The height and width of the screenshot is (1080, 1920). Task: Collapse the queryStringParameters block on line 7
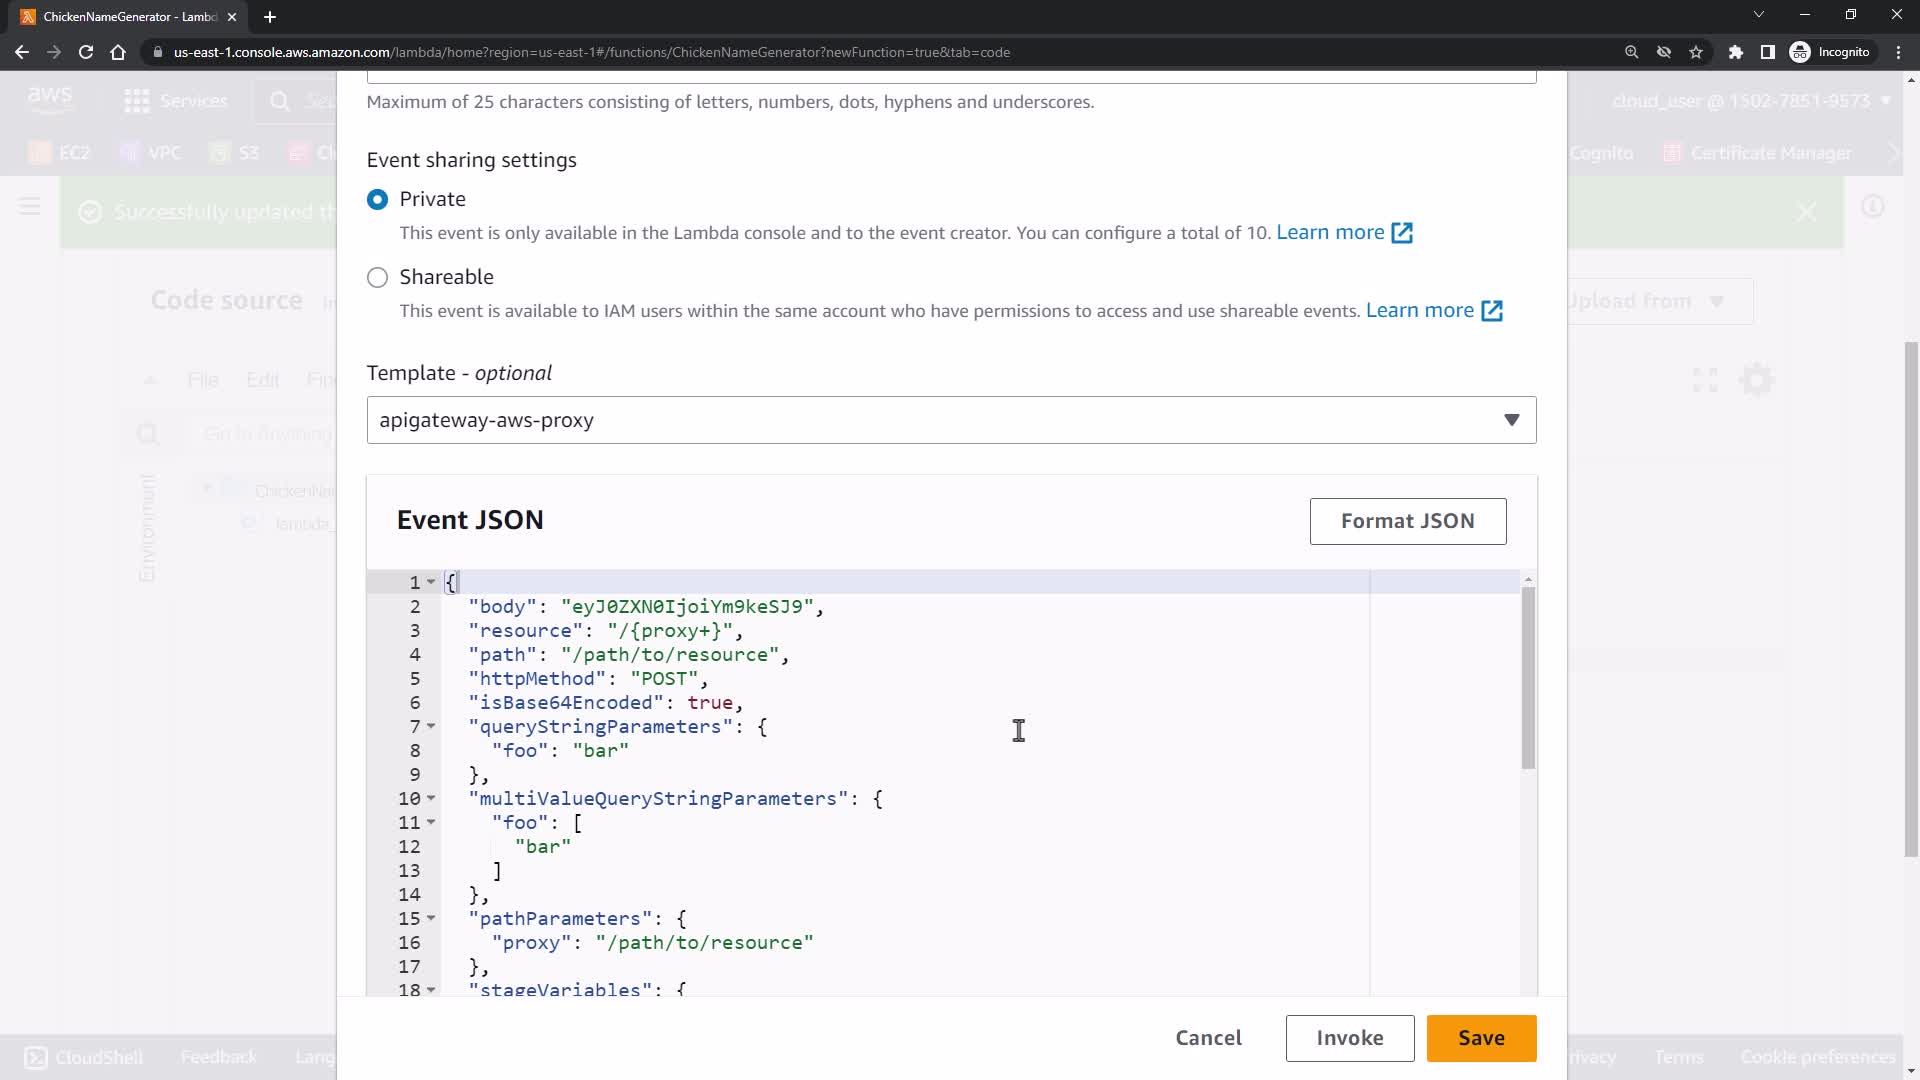point(431,727)
